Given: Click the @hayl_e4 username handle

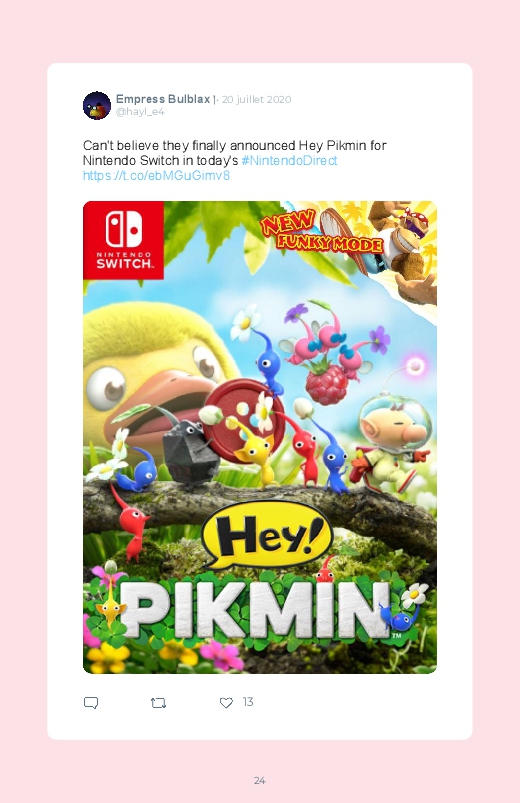Looking at the screenshot, I should click(x=140, y=112).
